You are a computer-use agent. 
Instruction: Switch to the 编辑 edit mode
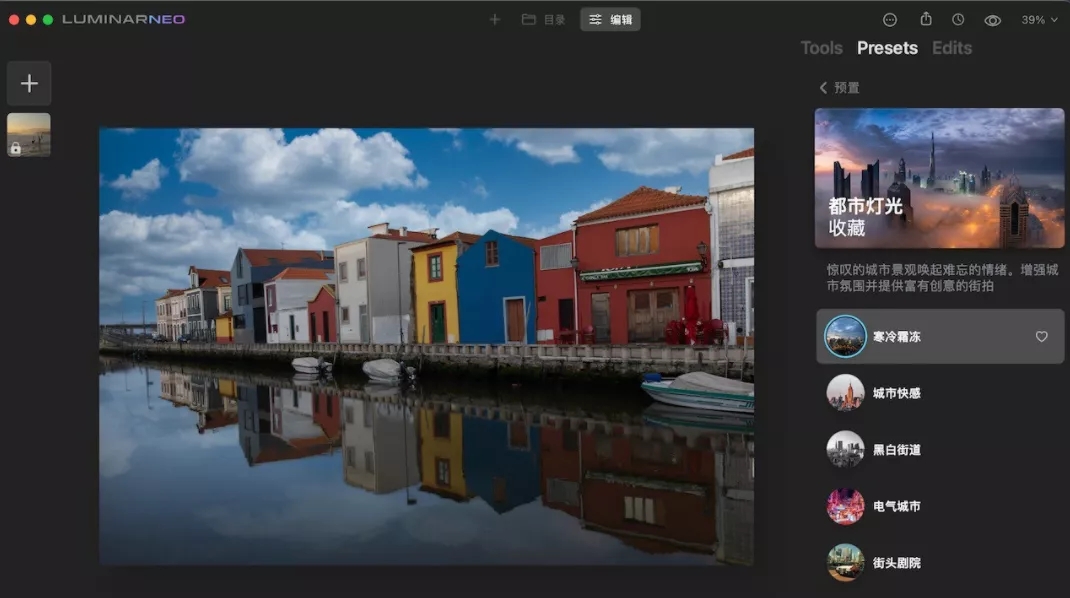click(610, 19)
